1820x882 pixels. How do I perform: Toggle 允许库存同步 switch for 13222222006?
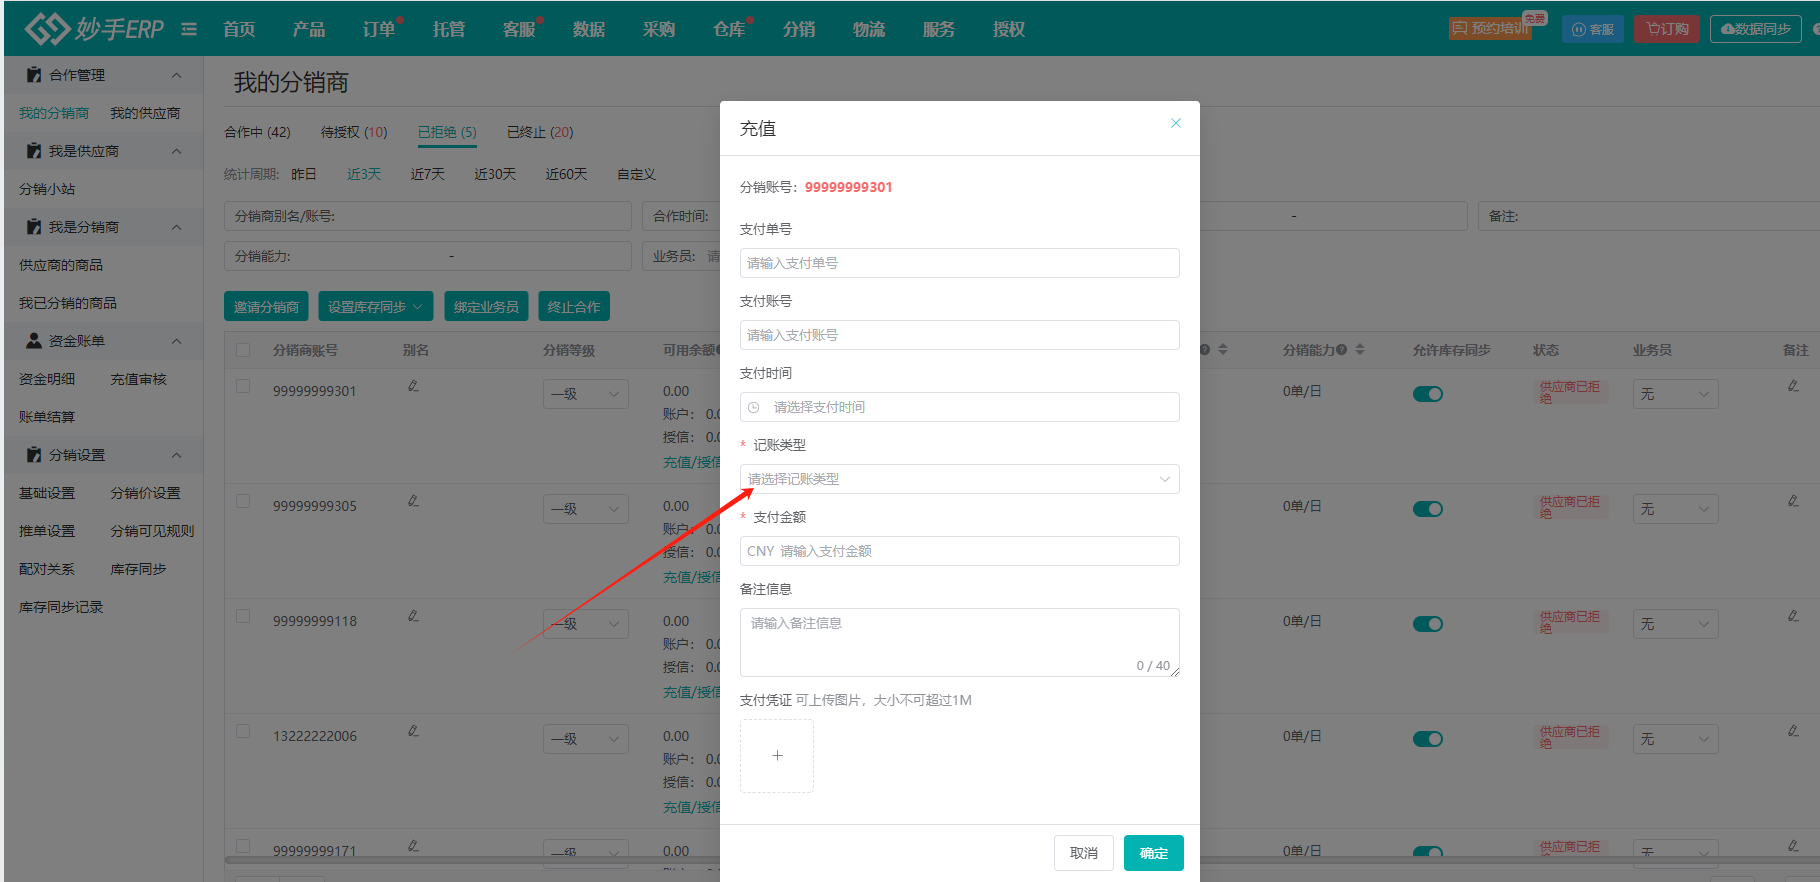coord(1428,739)
